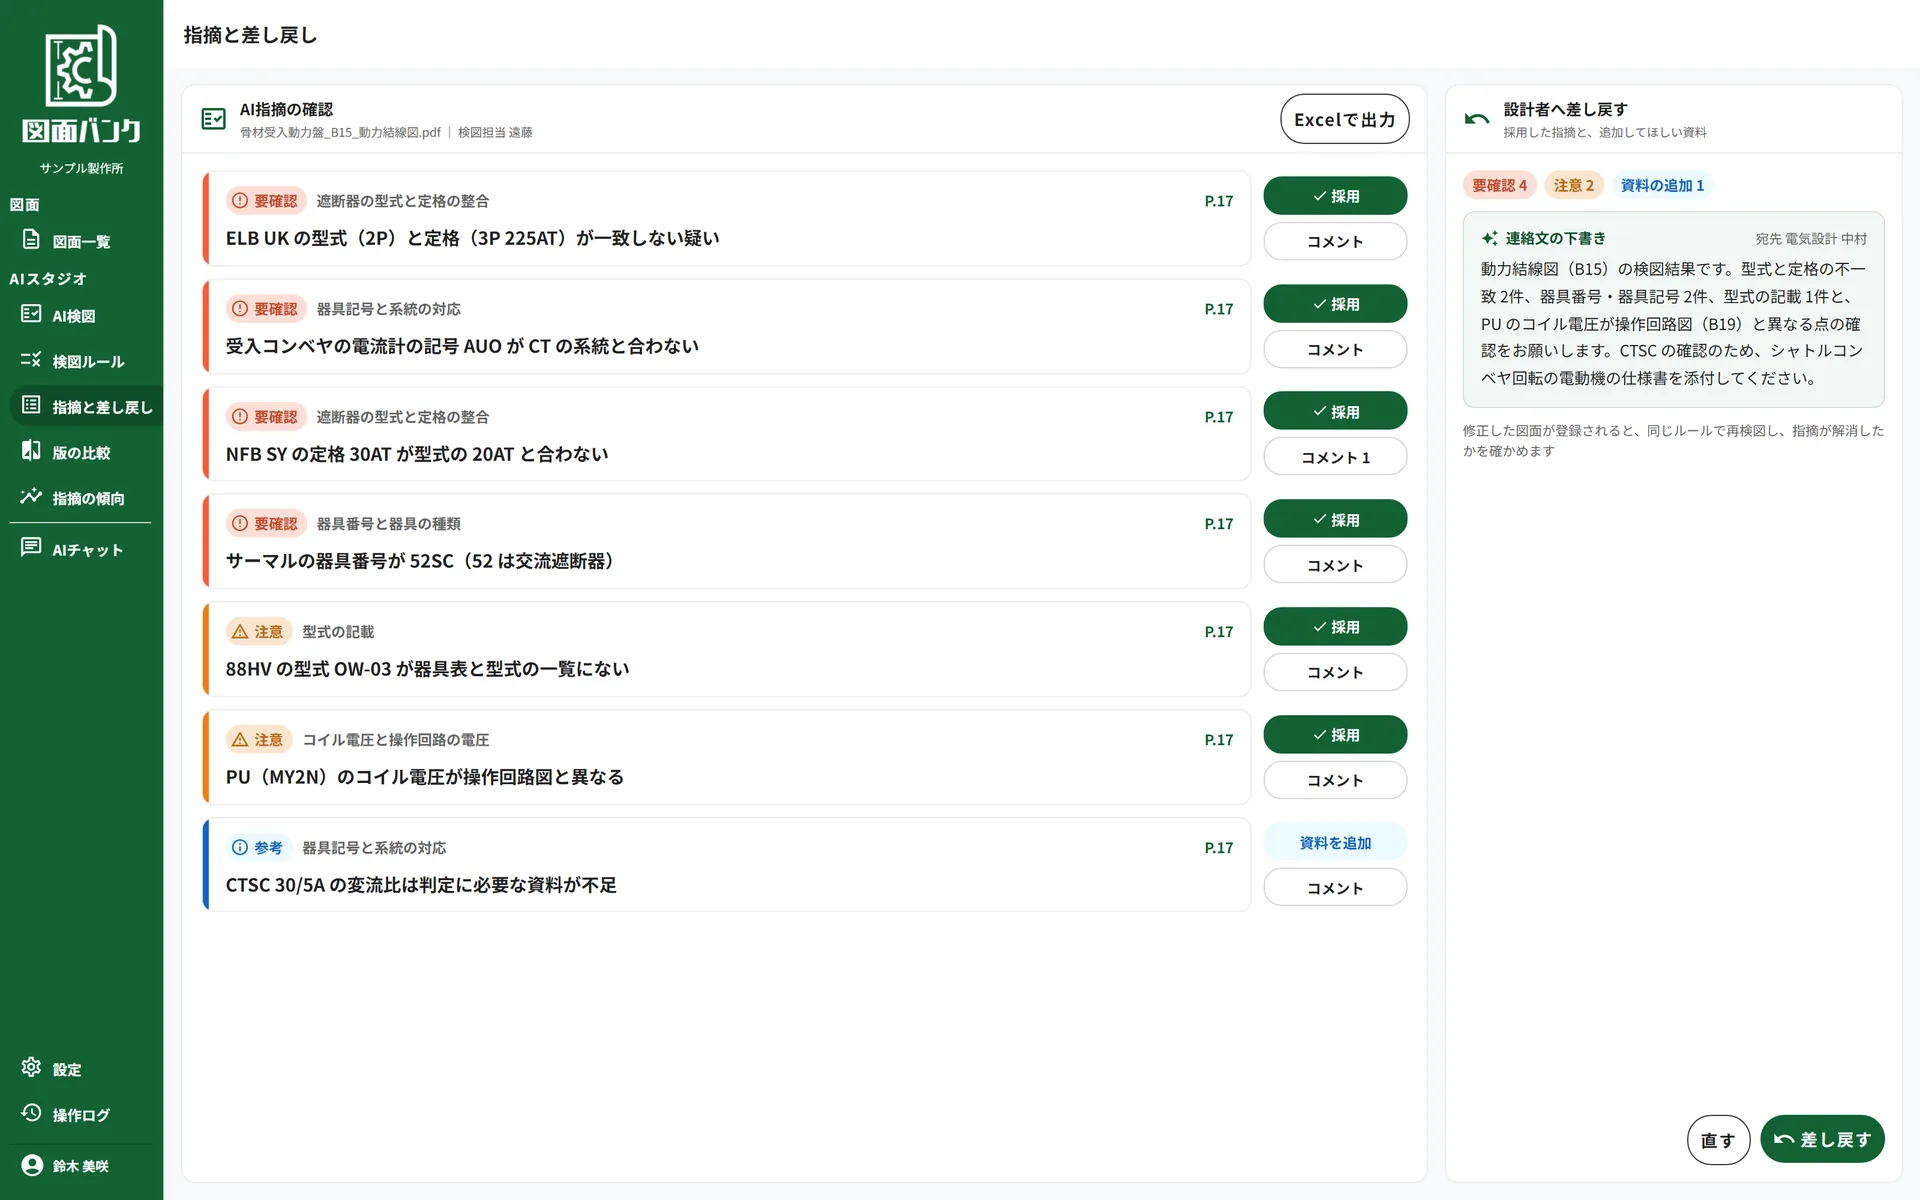1920x1200 pixels.
Task: Open 図面一覧 document icon in sidebar
Action: [x=31, y=240]
